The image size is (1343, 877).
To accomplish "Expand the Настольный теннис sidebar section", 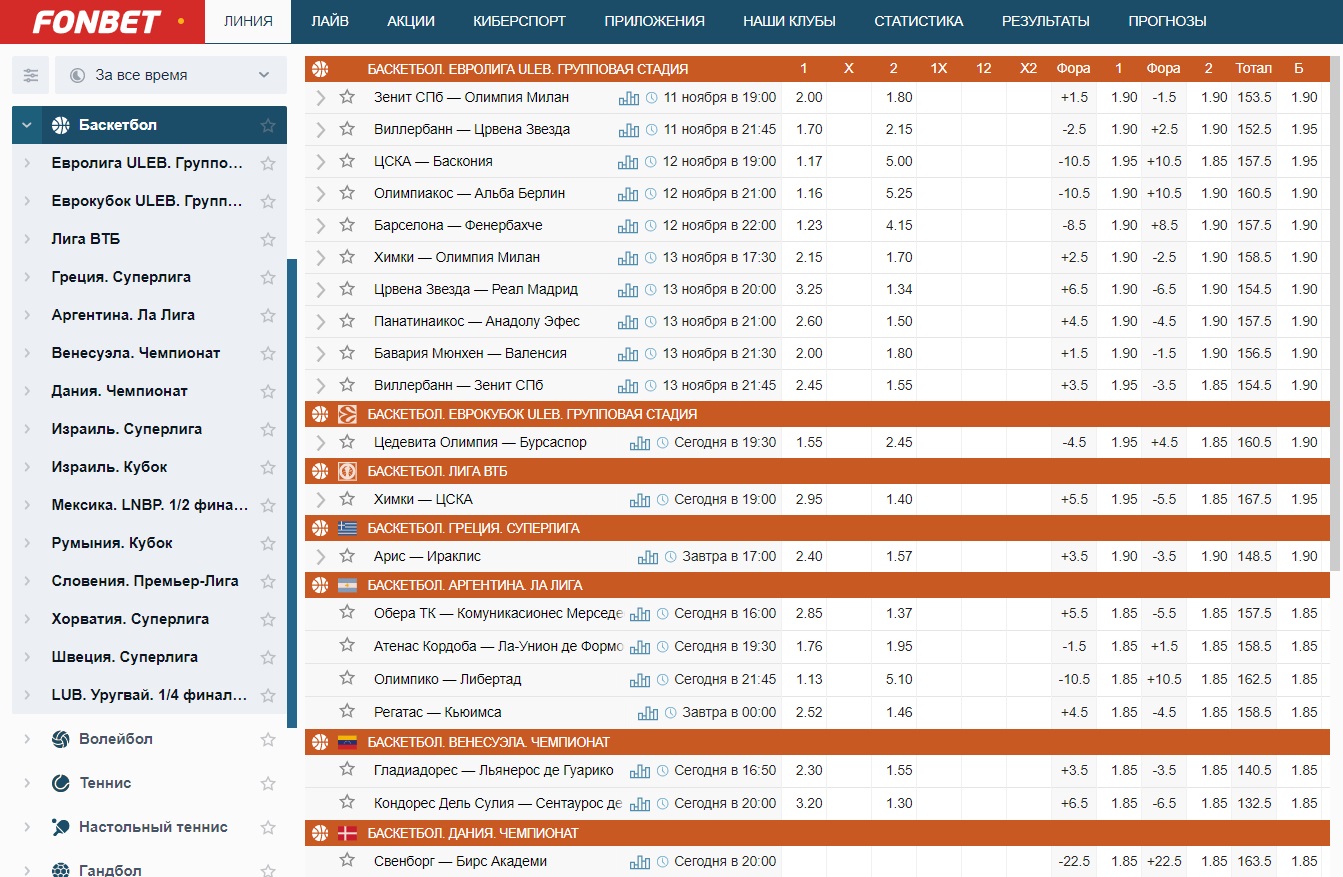I will pyautogui.click(x=26, y=827).
